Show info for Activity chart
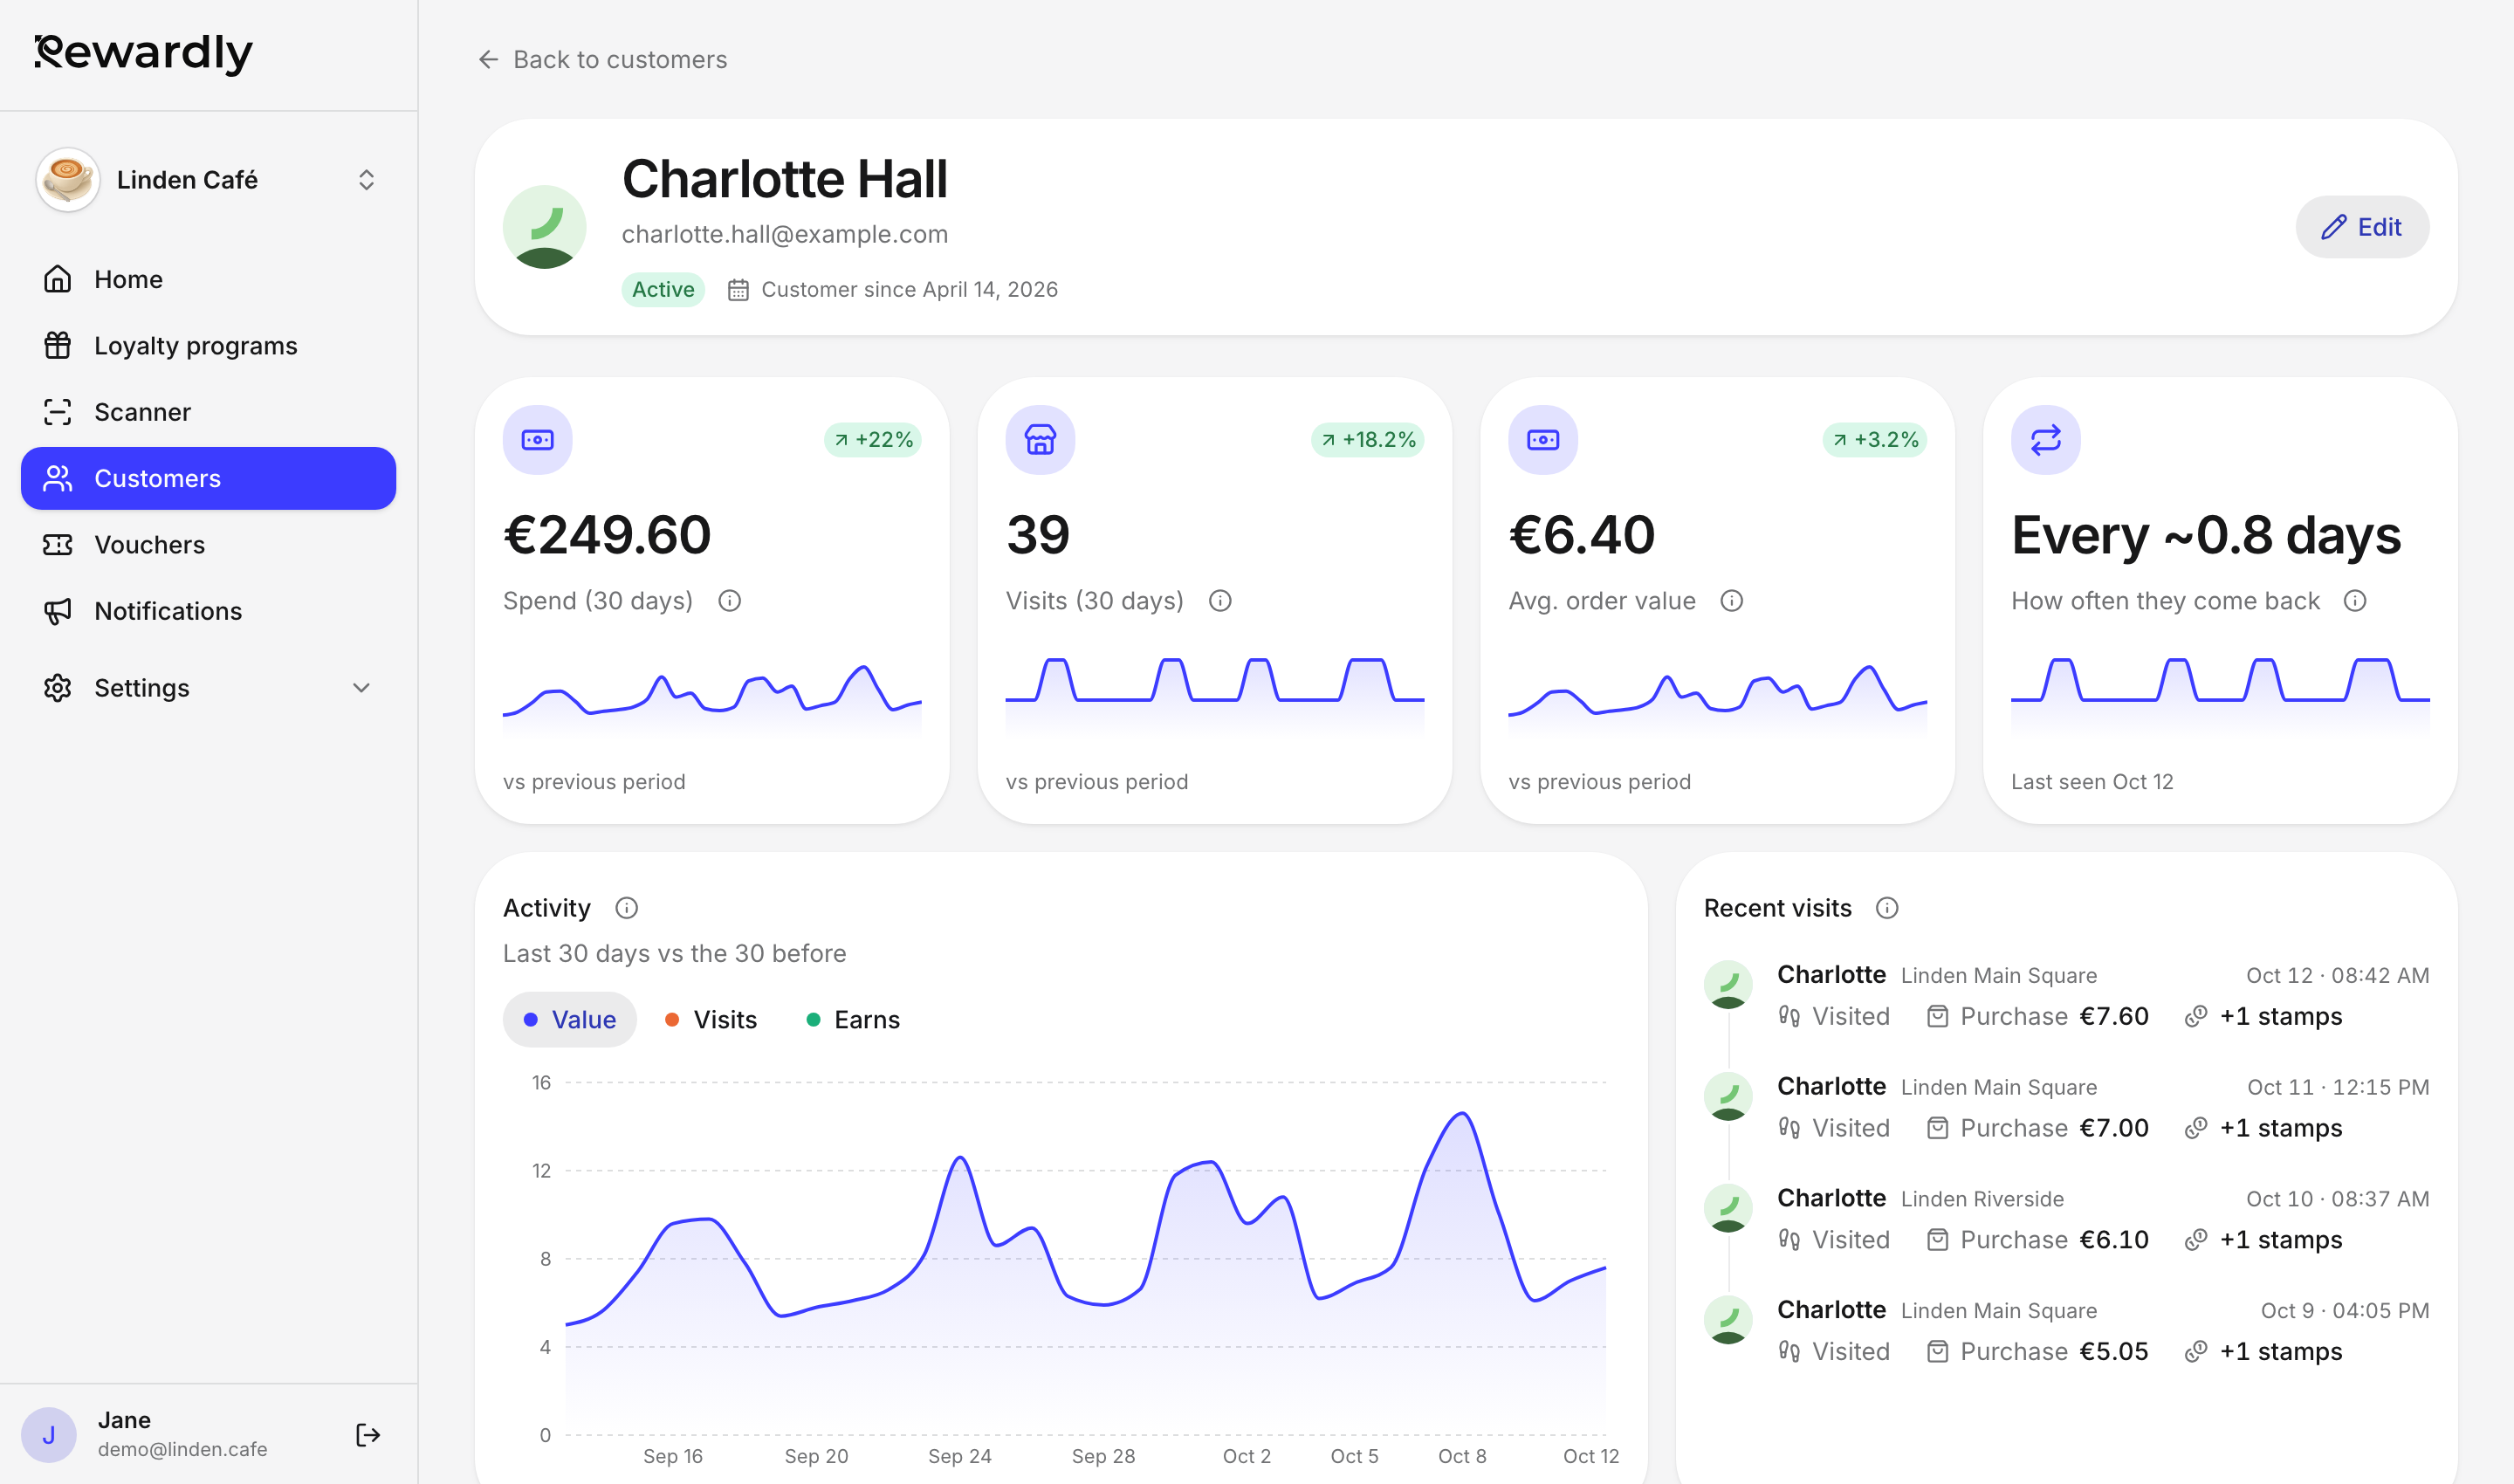 627,908
